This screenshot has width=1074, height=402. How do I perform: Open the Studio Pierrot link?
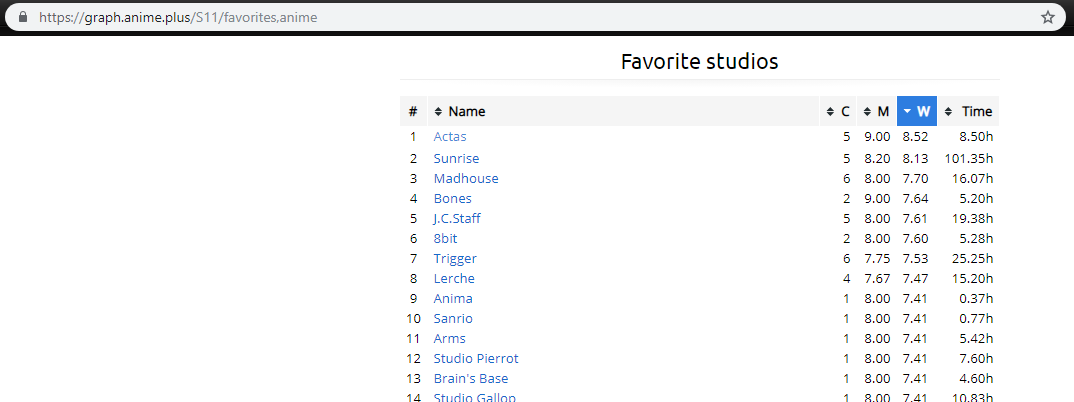tap(476, 359)
